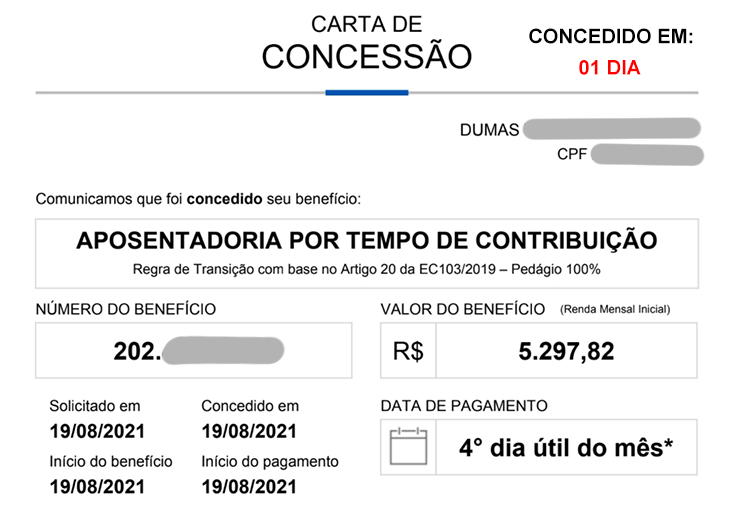Click the blue bar under the title
The width and height of the screenshot is (751, 510).
367,92
